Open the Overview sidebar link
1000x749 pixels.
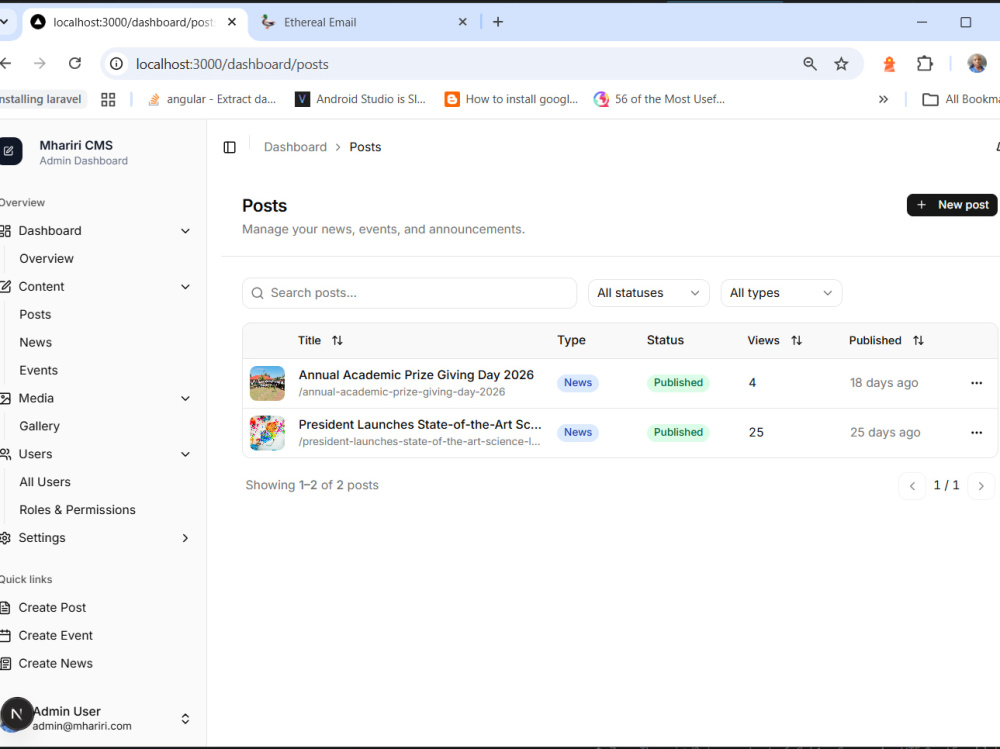(46, 258)
